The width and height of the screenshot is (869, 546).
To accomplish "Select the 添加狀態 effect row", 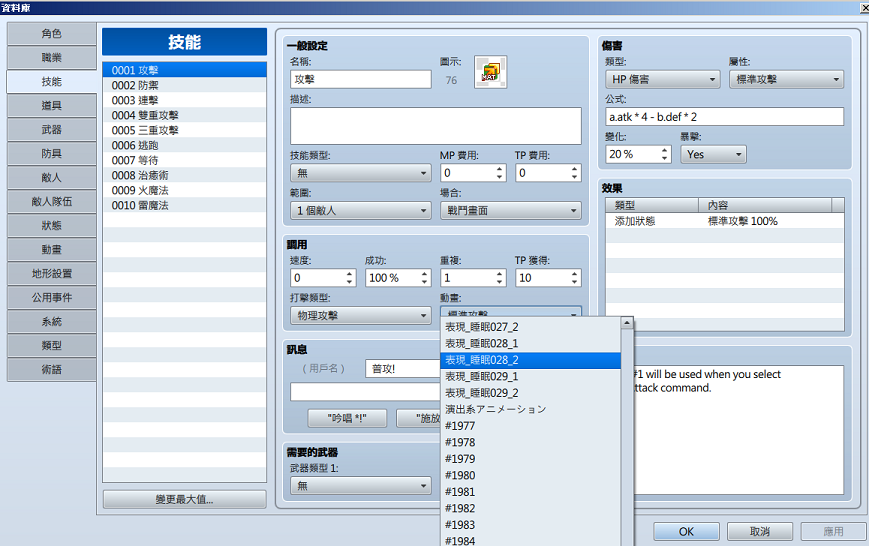I will pos(724,221).
